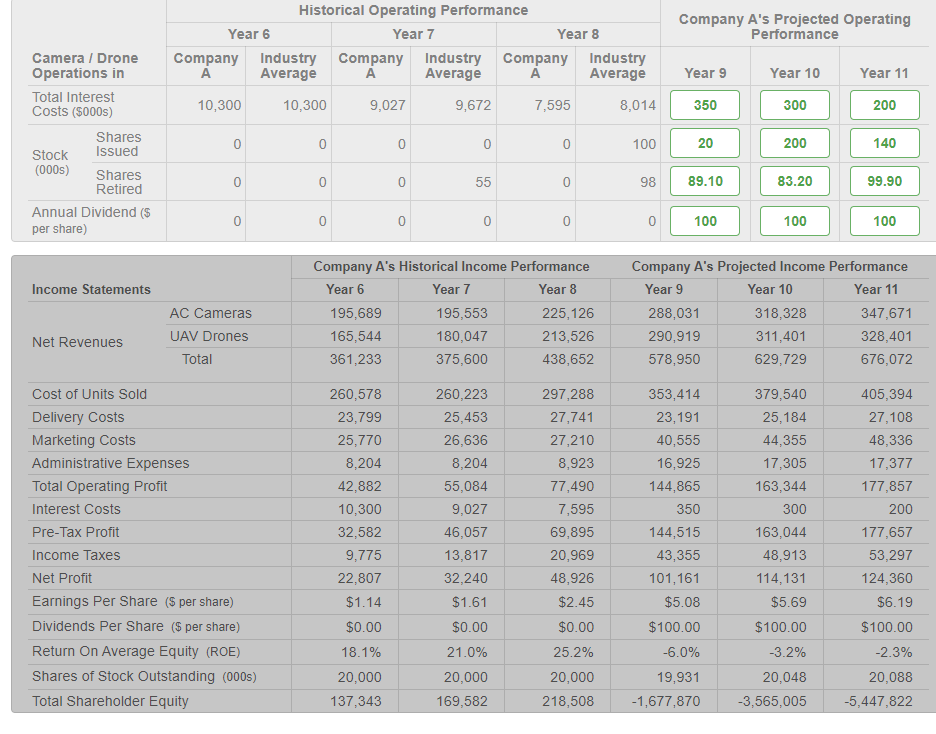Select the Return On Average Equity label
This screenshot has width=936, height=734.
point(136,652)
